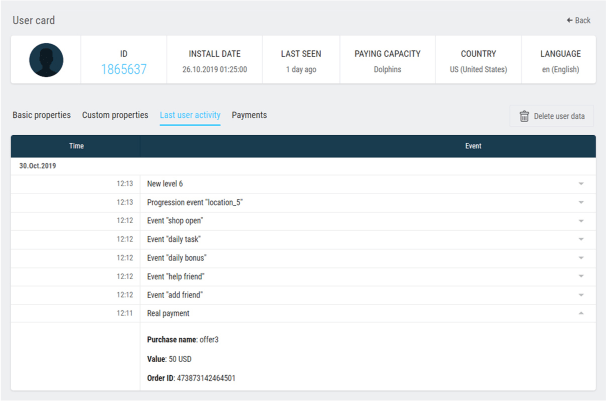Click the trash icon for Delete user data
This screenshot has height=401, width=606.
(523, 116)
